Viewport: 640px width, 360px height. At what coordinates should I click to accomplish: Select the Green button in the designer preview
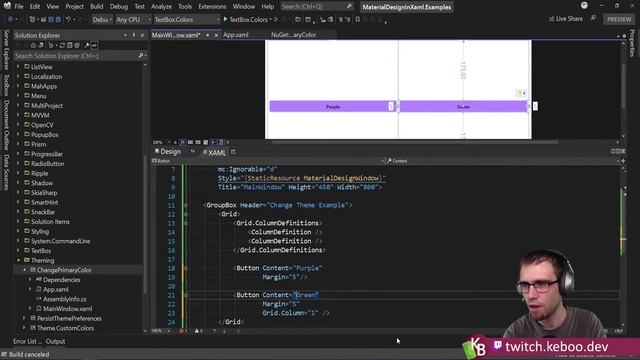[463, 107]
